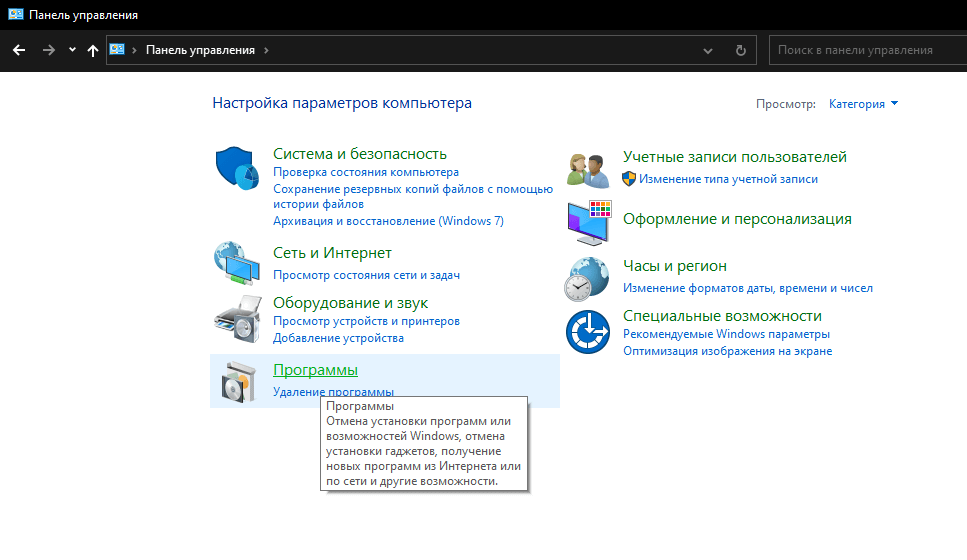Click Изменение форматов даты, времени и чисел
The image size is (967, 560).
(x=747, y=288)
